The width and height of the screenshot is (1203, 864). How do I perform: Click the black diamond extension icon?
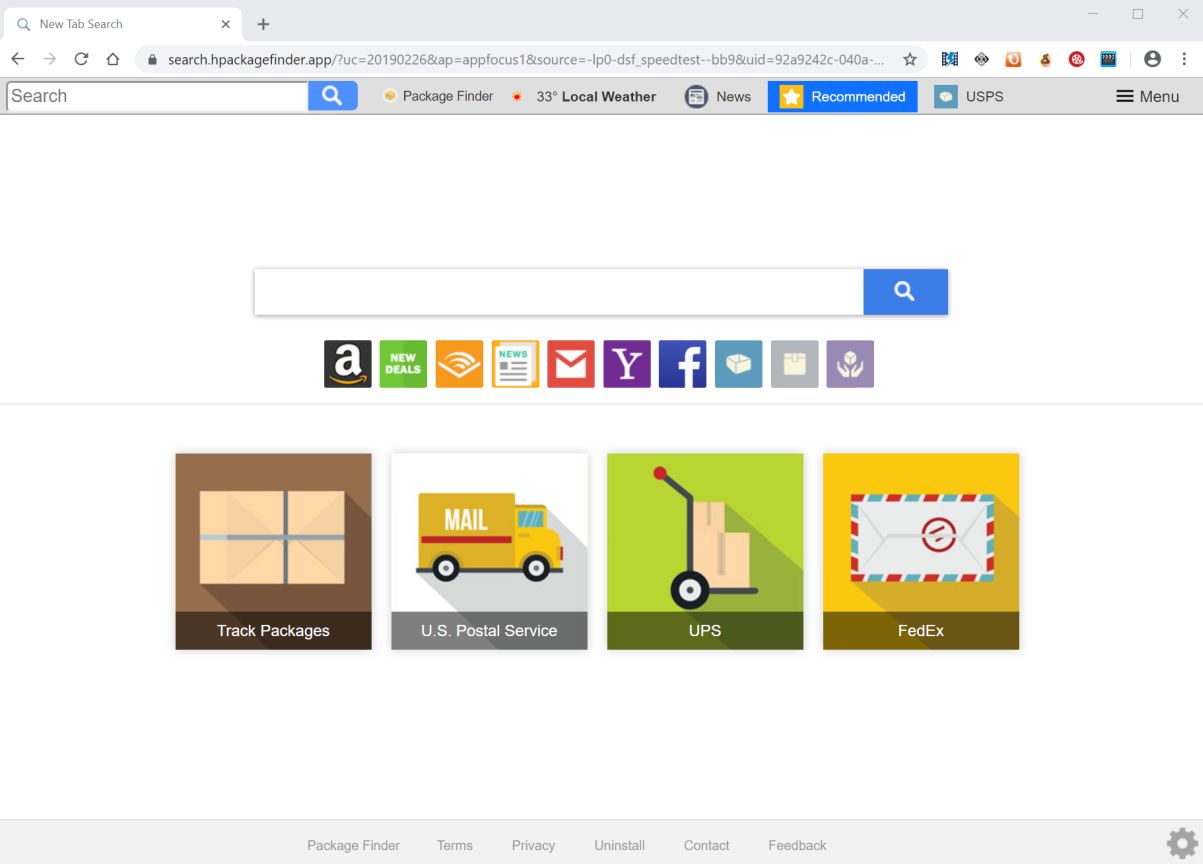coord(982,59)
